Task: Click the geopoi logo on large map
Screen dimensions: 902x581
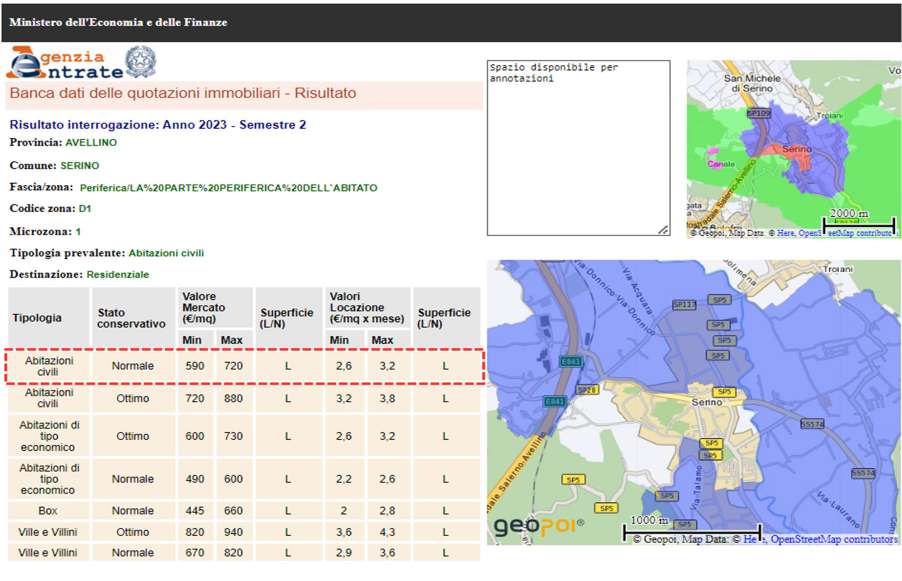Action: click(x=538, y=525)
